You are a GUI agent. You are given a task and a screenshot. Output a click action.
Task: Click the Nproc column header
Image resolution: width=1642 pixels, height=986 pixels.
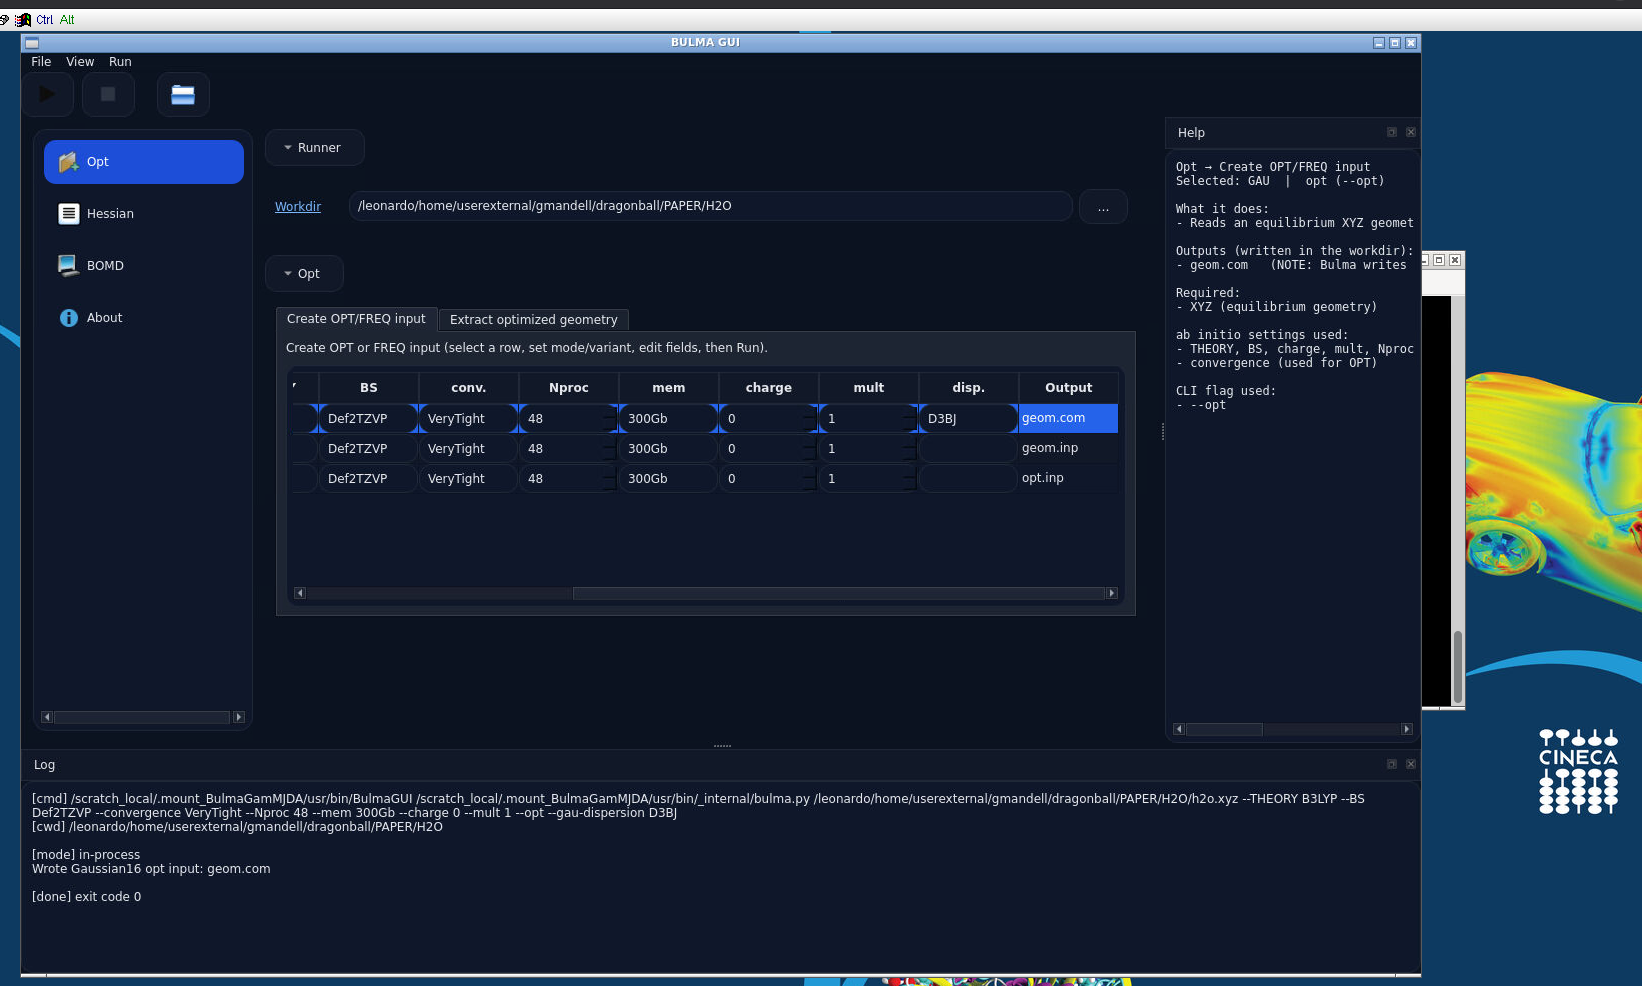[569, 388]
